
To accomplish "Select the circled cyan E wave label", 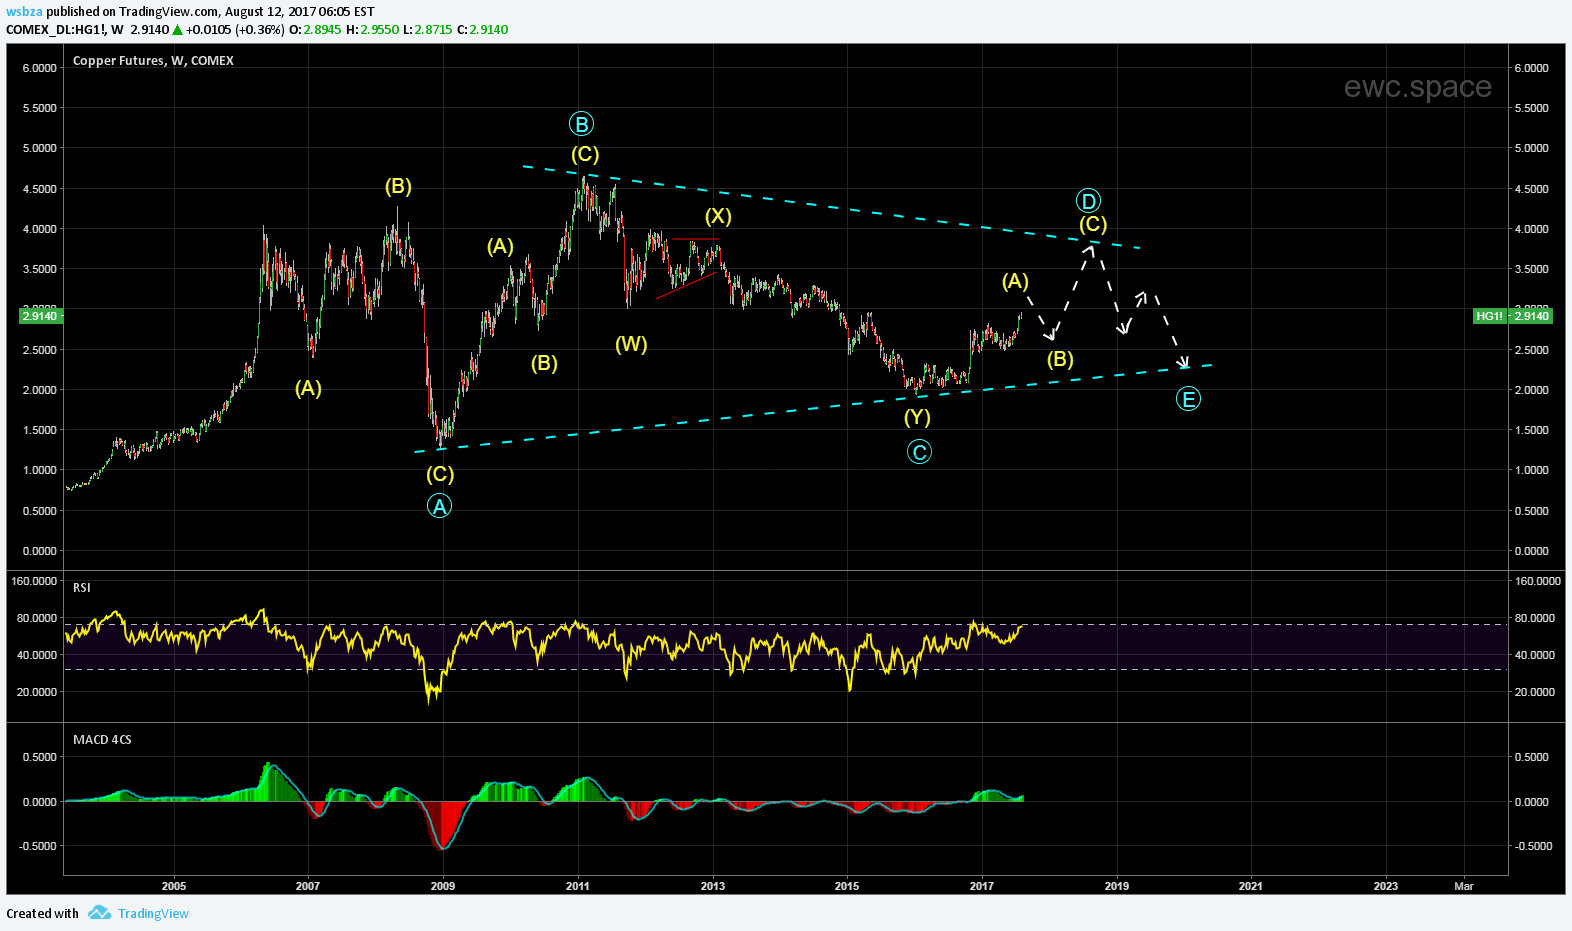I will [x=1188, y=399].
